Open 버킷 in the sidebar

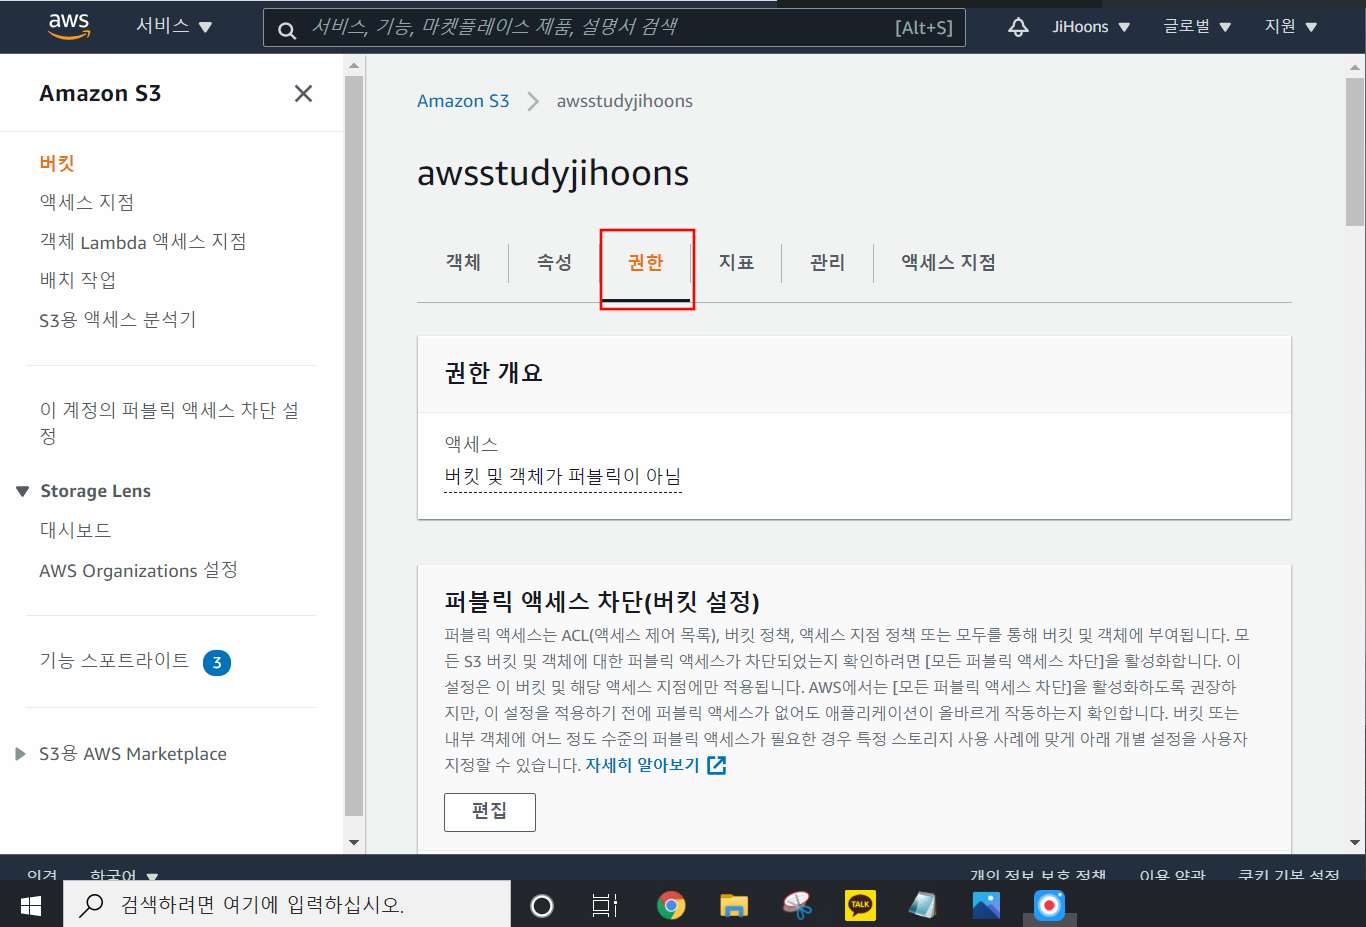coord(57,163)
